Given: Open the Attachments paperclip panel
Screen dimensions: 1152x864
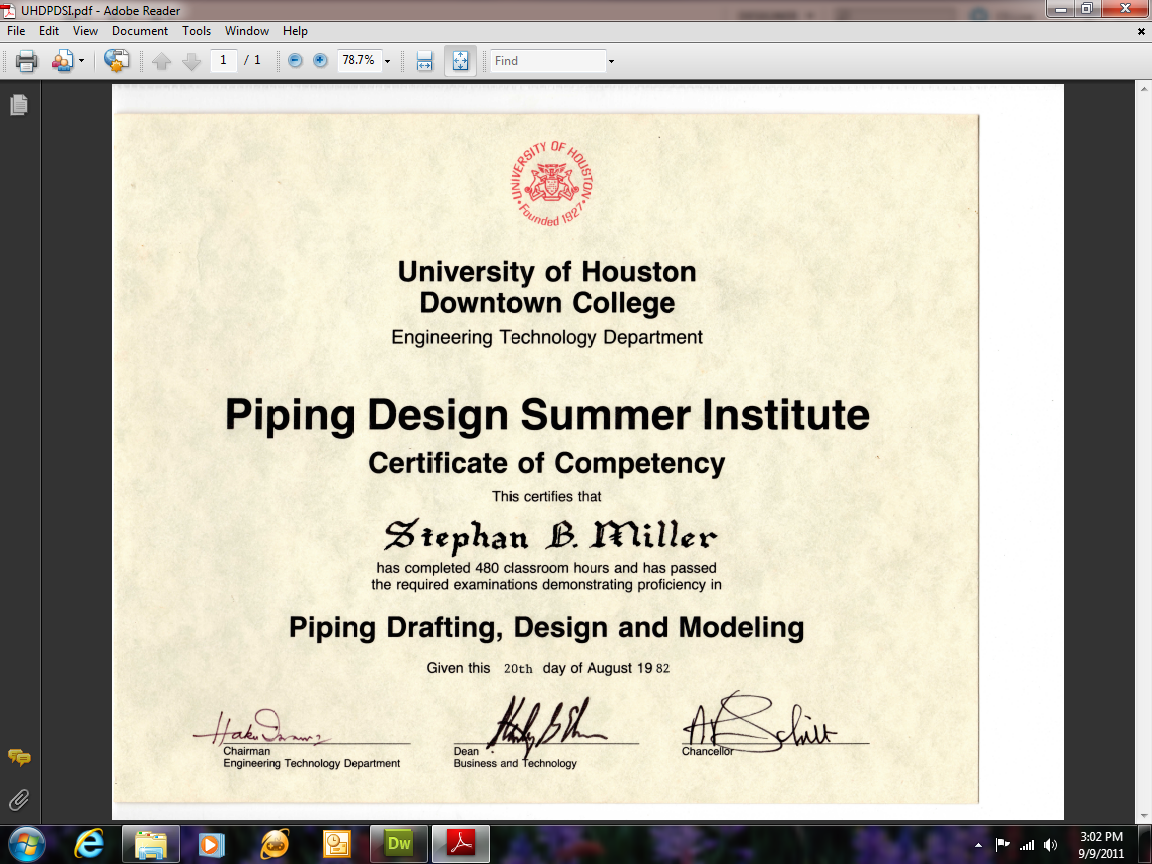Looking at the screenshot, I should [19, 799].
